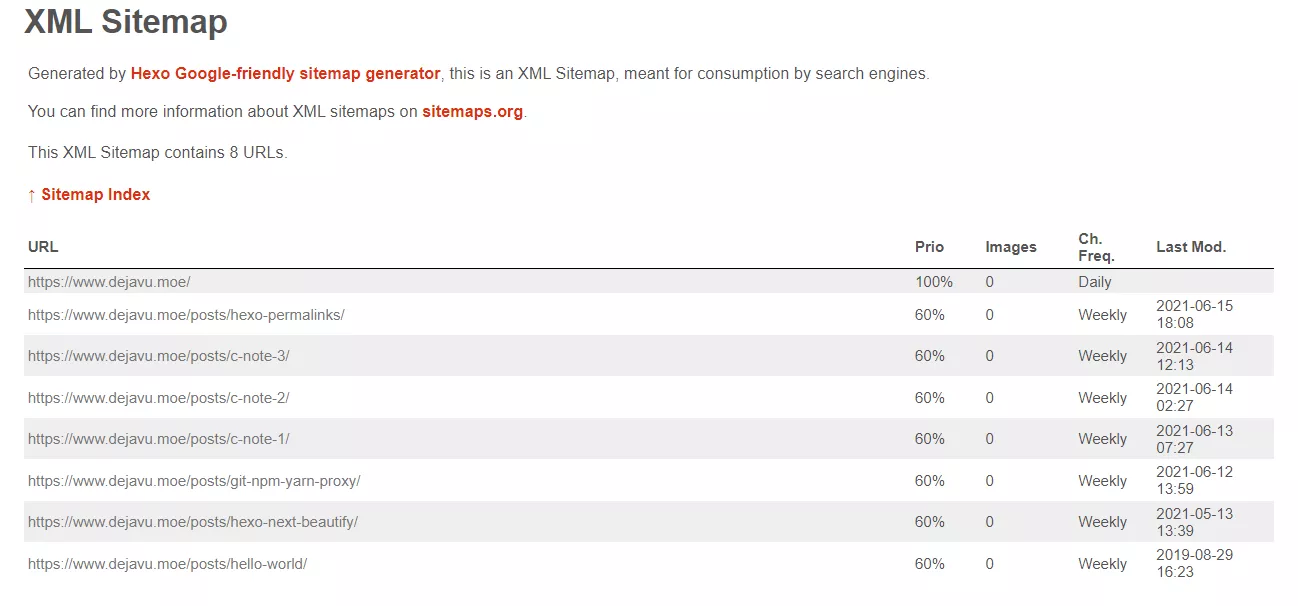Sort by the URL column header
The height and width of the screenshot is (606, 1298).
(x=43, y=247)
